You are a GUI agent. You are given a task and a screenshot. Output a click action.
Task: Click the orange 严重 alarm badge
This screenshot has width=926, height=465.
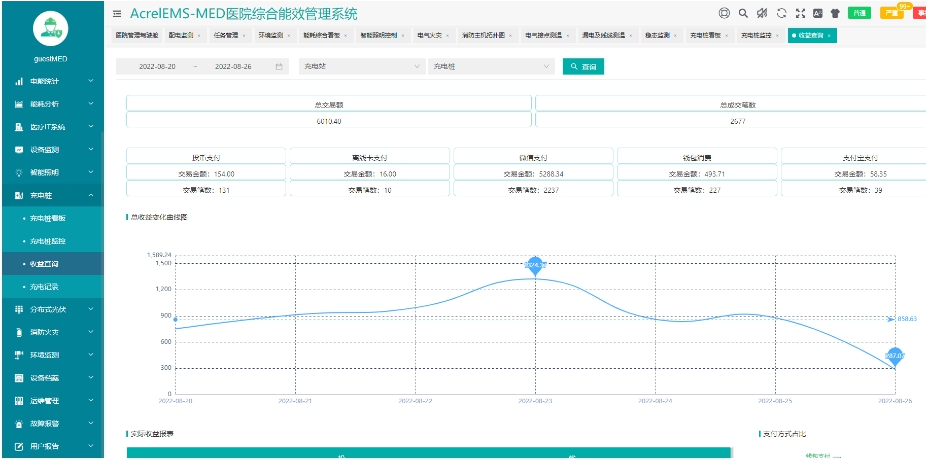click(891, 13)
